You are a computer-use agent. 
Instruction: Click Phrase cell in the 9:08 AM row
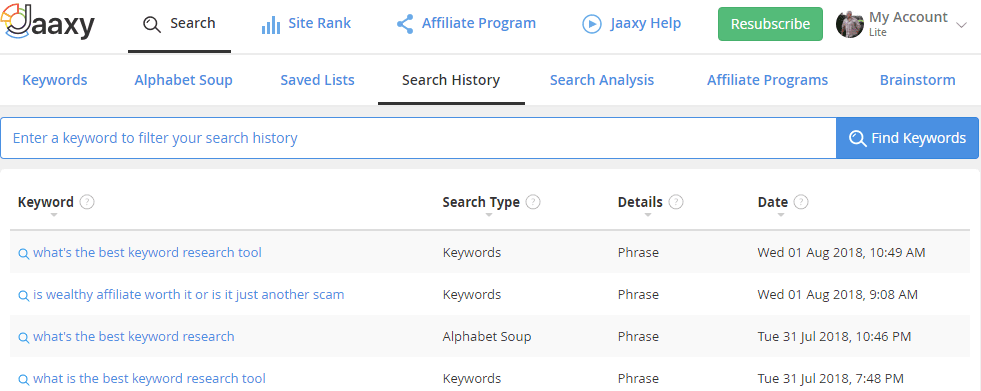click(x=638, y=294)
